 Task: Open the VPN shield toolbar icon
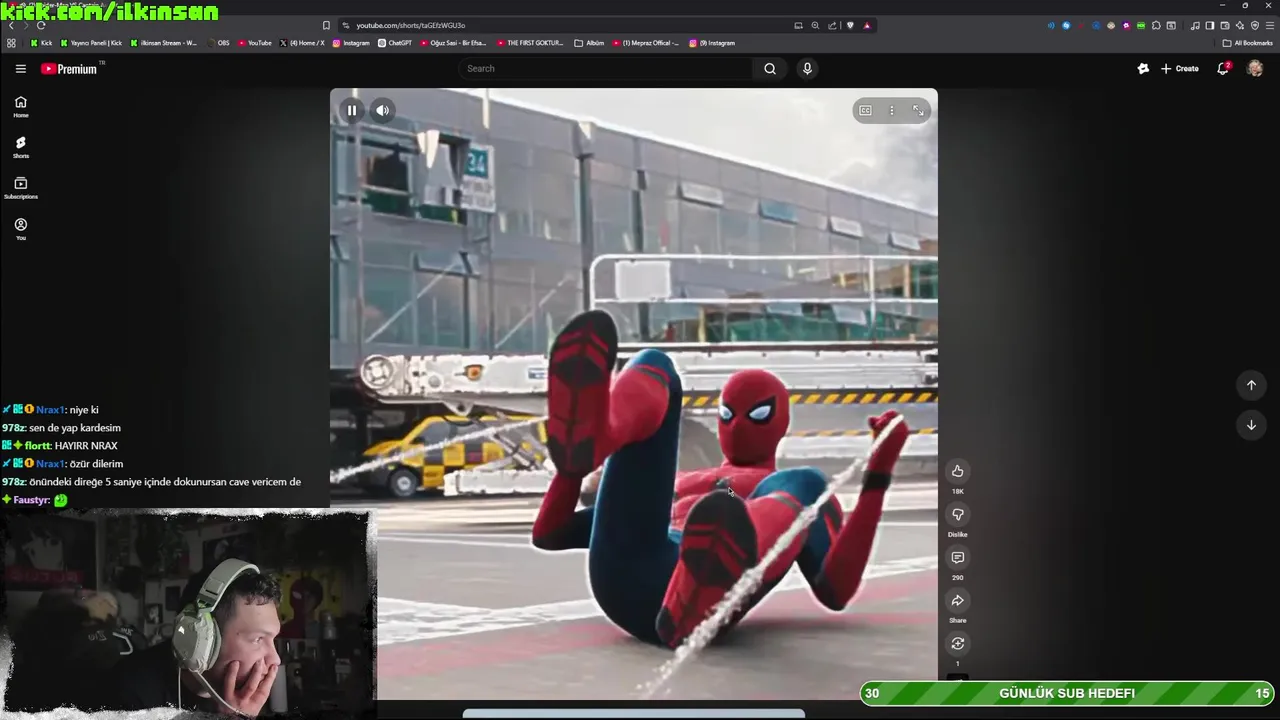point(1255,25)
